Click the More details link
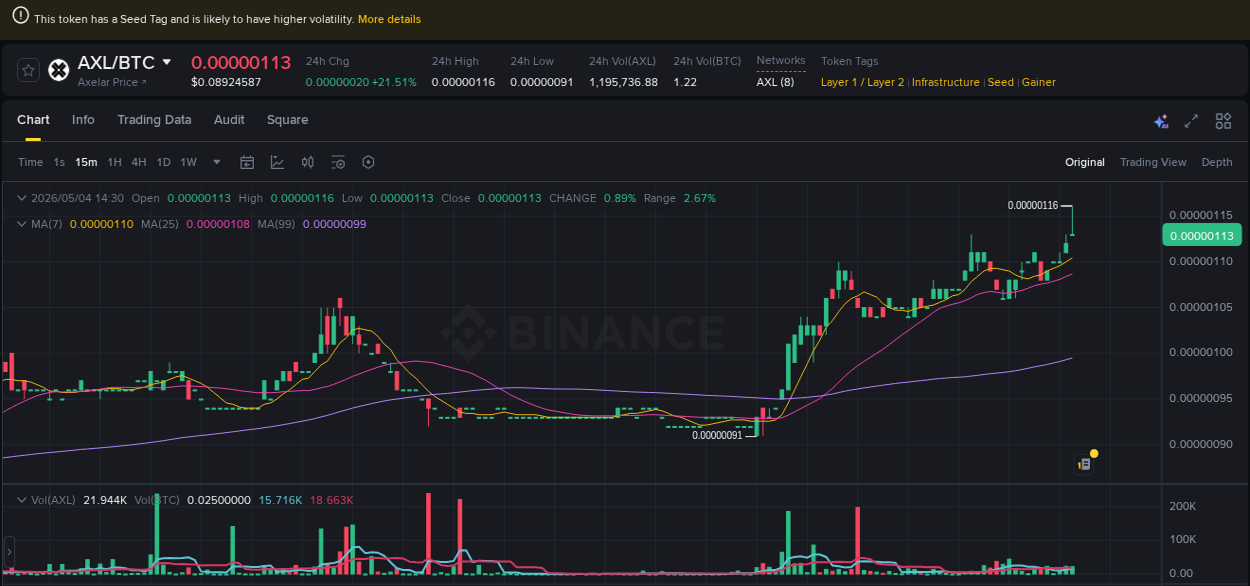Screen dimensions: 1250x586 pyautogui.click(x=389, y=19)
